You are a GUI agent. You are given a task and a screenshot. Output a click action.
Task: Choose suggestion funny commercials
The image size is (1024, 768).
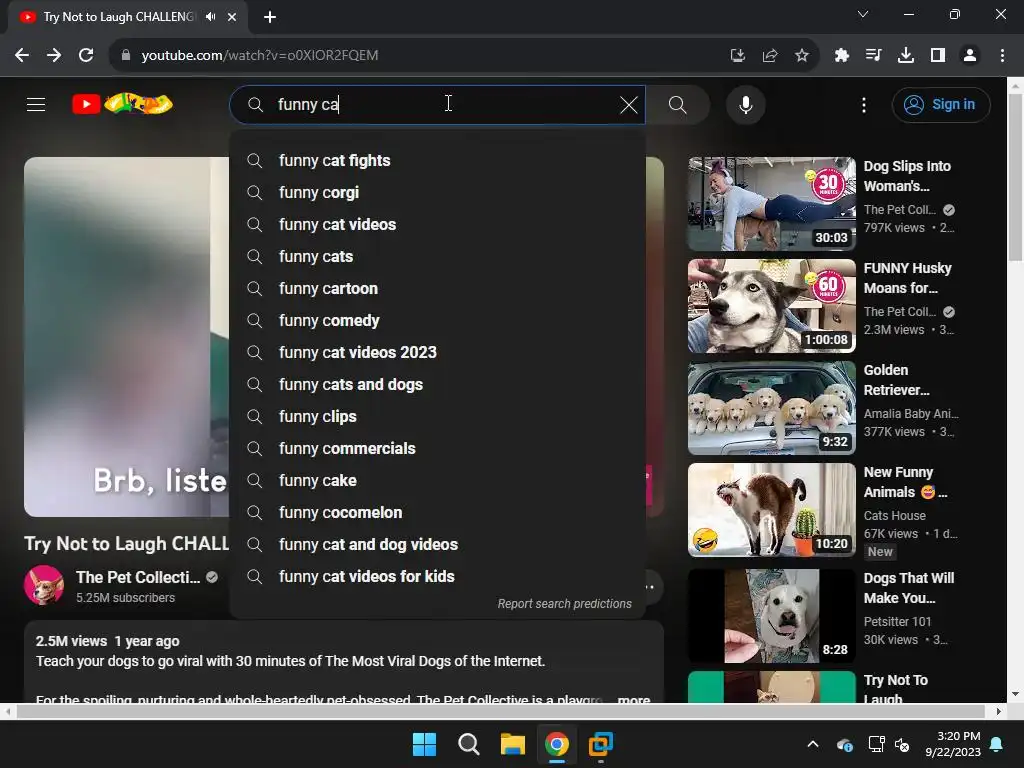coord(438,449)
